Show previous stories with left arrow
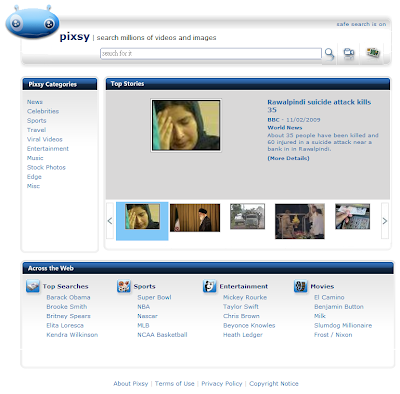Viewport: 400px width, 394px height. pyautogui.click(x=110, y=221)
